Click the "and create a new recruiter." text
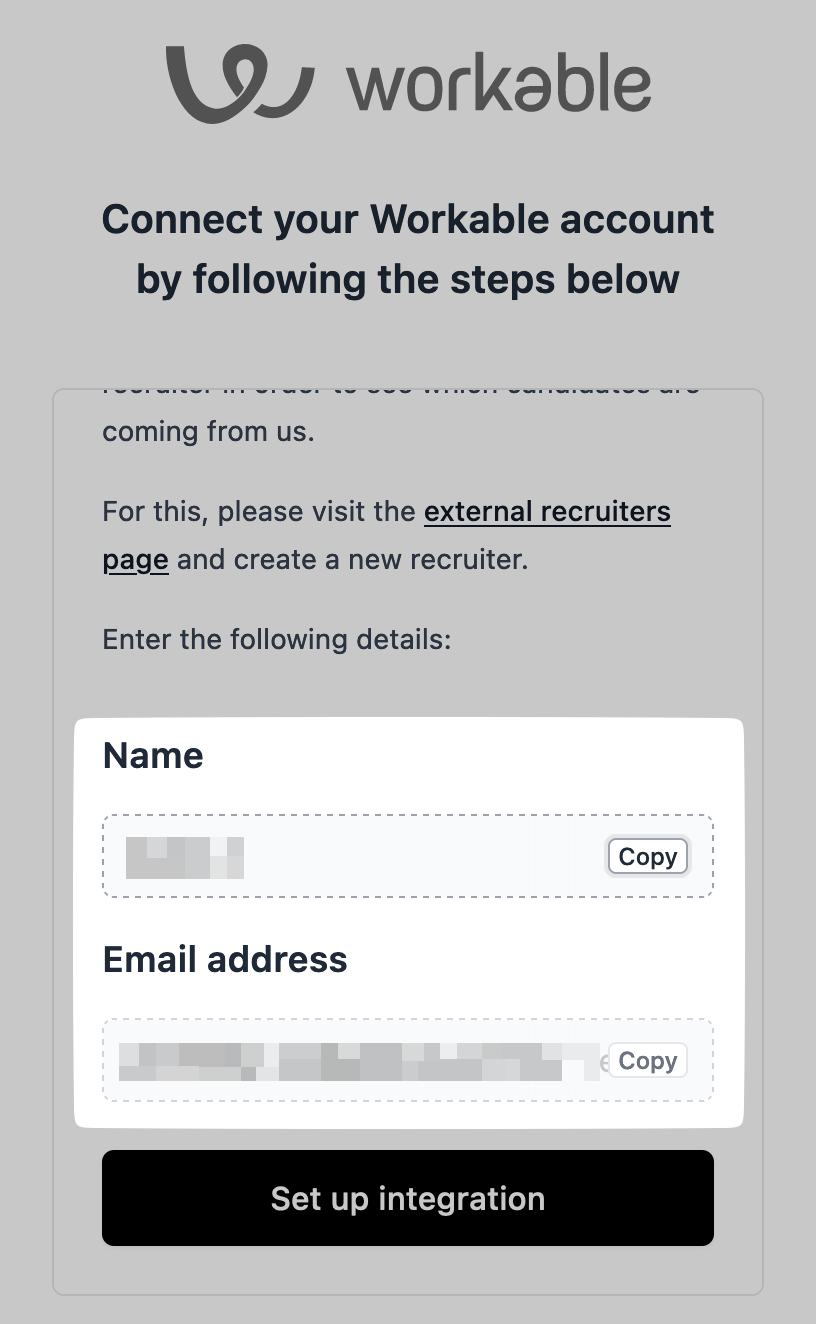 pyautogui.click(x=351, y=559)
